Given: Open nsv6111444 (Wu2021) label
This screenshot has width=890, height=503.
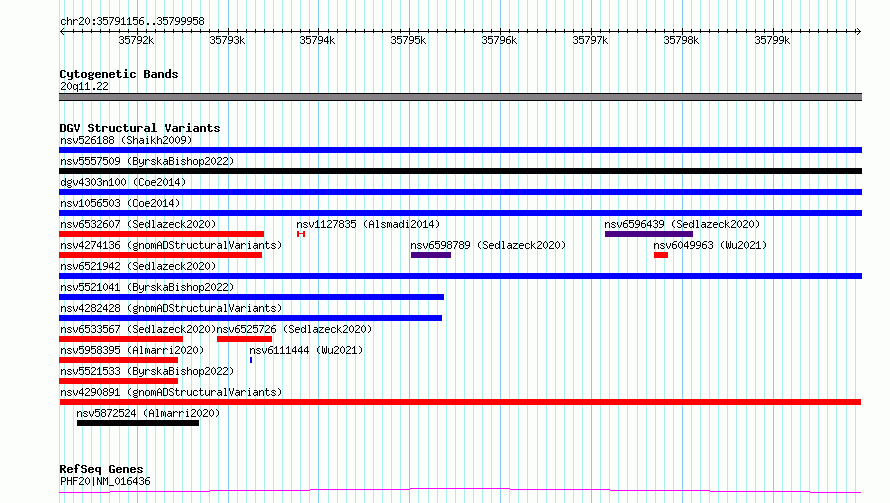Looking at the screenshot, I should [x=306, y=350].
